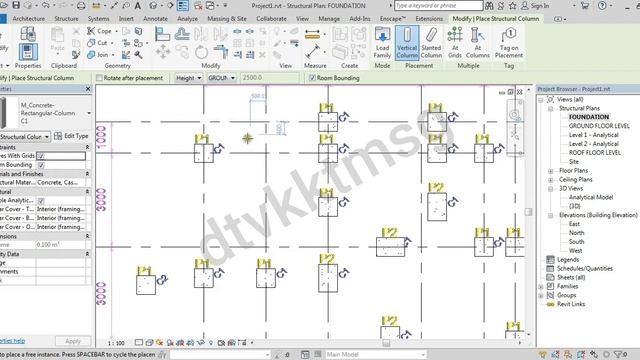Close the Properties panel with the X
640x360 pixels.
[88, 89]
